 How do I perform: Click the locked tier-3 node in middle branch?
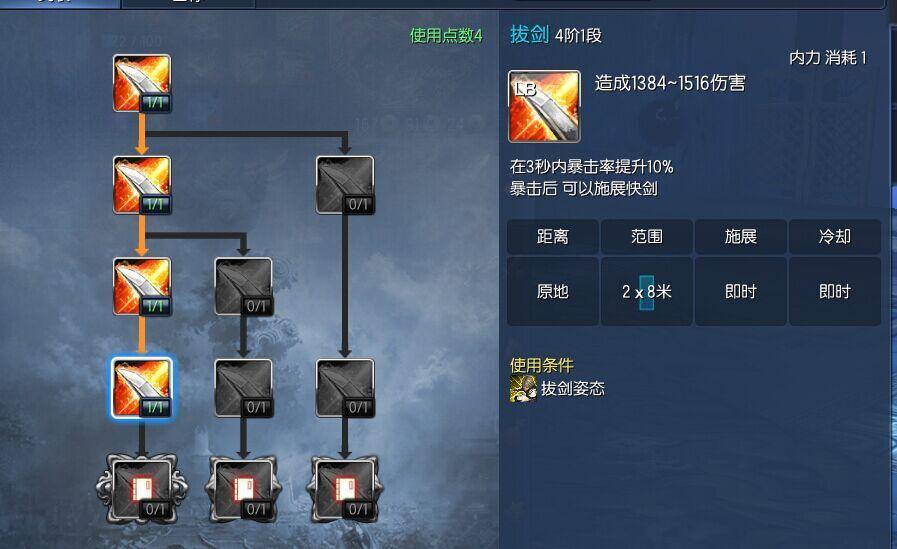click(x=244, y=287)
